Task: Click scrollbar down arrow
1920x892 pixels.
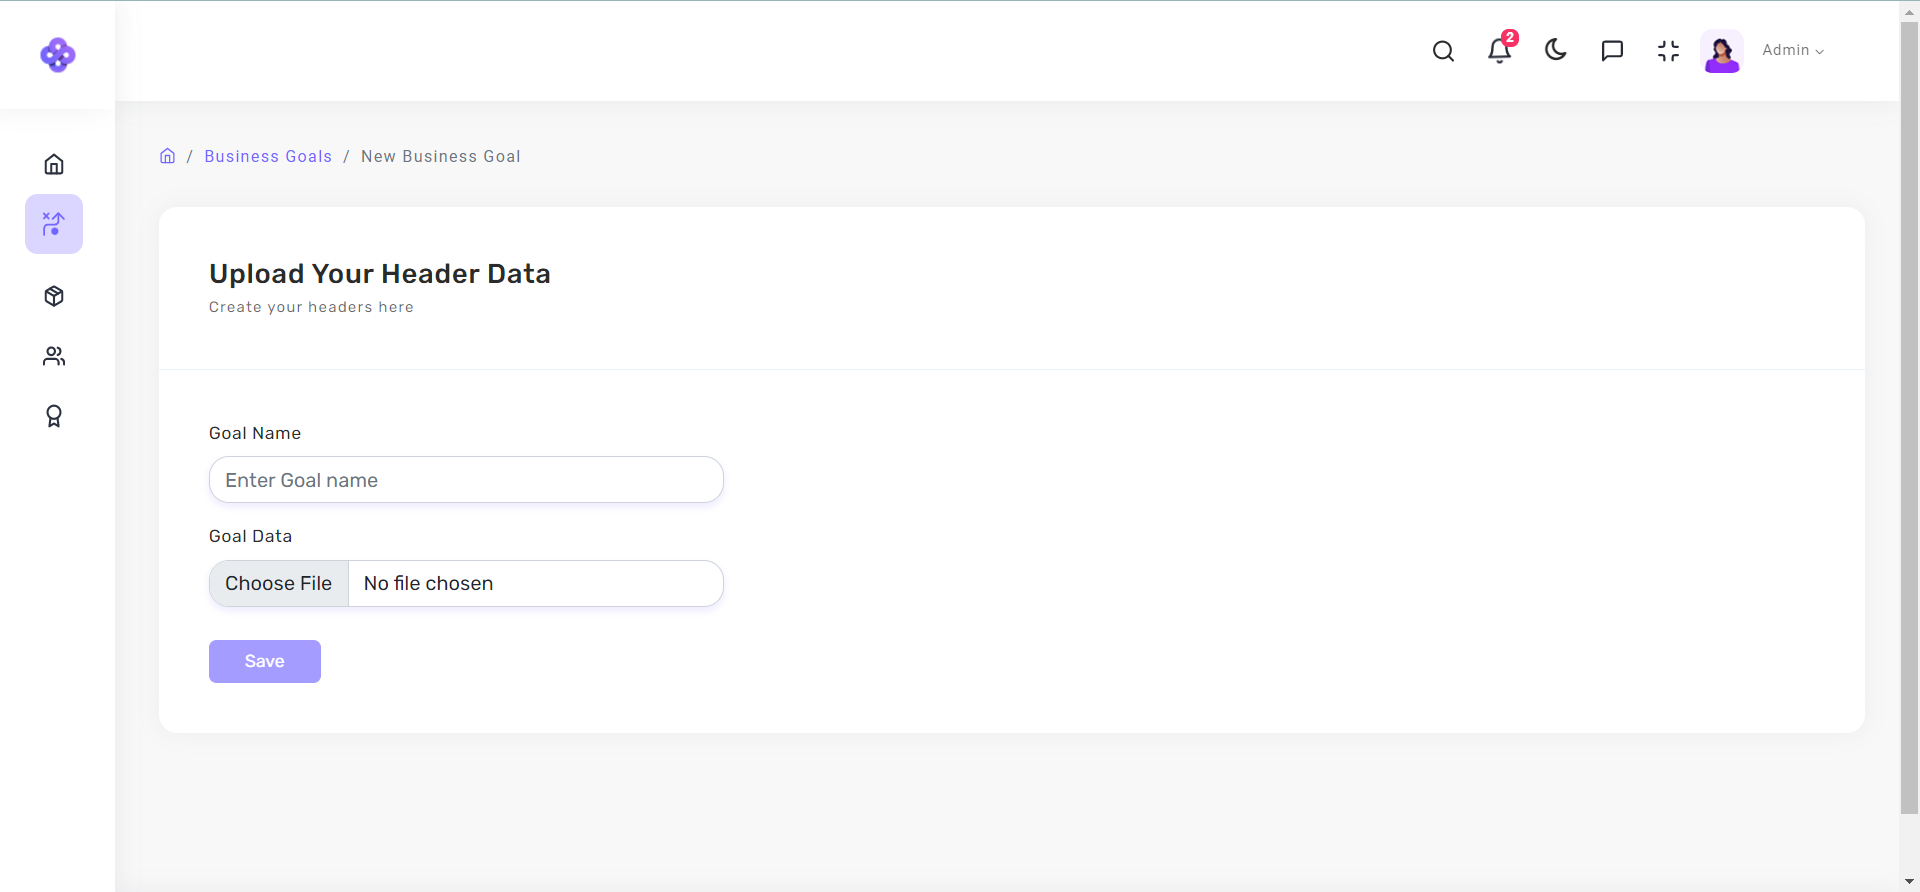Action: pos(1909,882)
